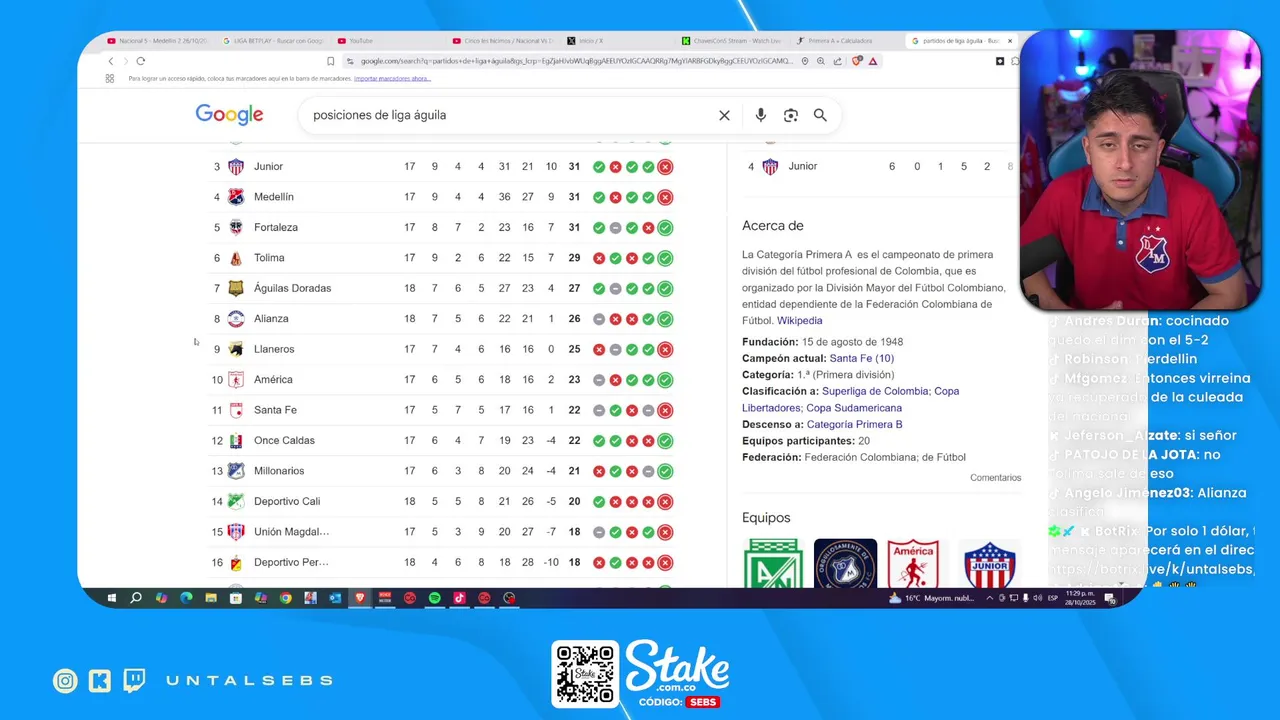Open the Brave browser taskbar icon
Viewport: 1280px width, 720px height.
pos(360,598)
